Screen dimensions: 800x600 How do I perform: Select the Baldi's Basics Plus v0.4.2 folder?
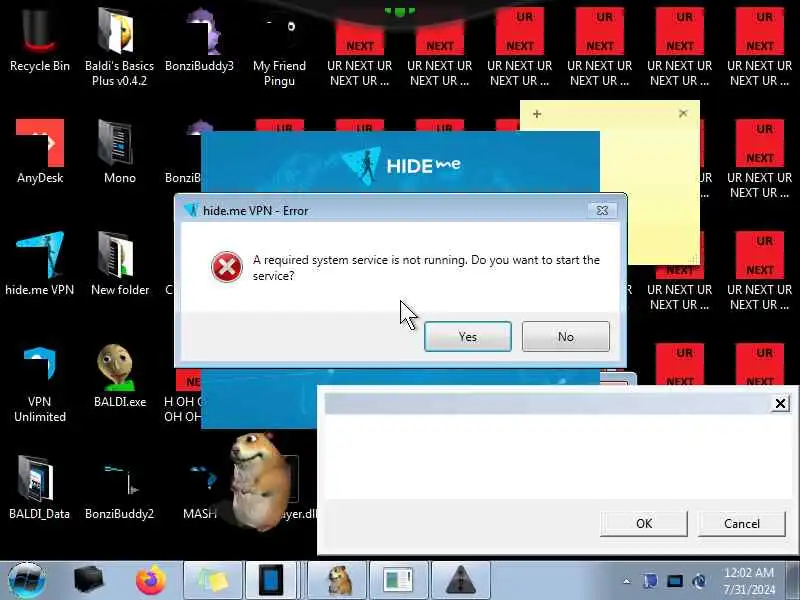pos(119,46)
